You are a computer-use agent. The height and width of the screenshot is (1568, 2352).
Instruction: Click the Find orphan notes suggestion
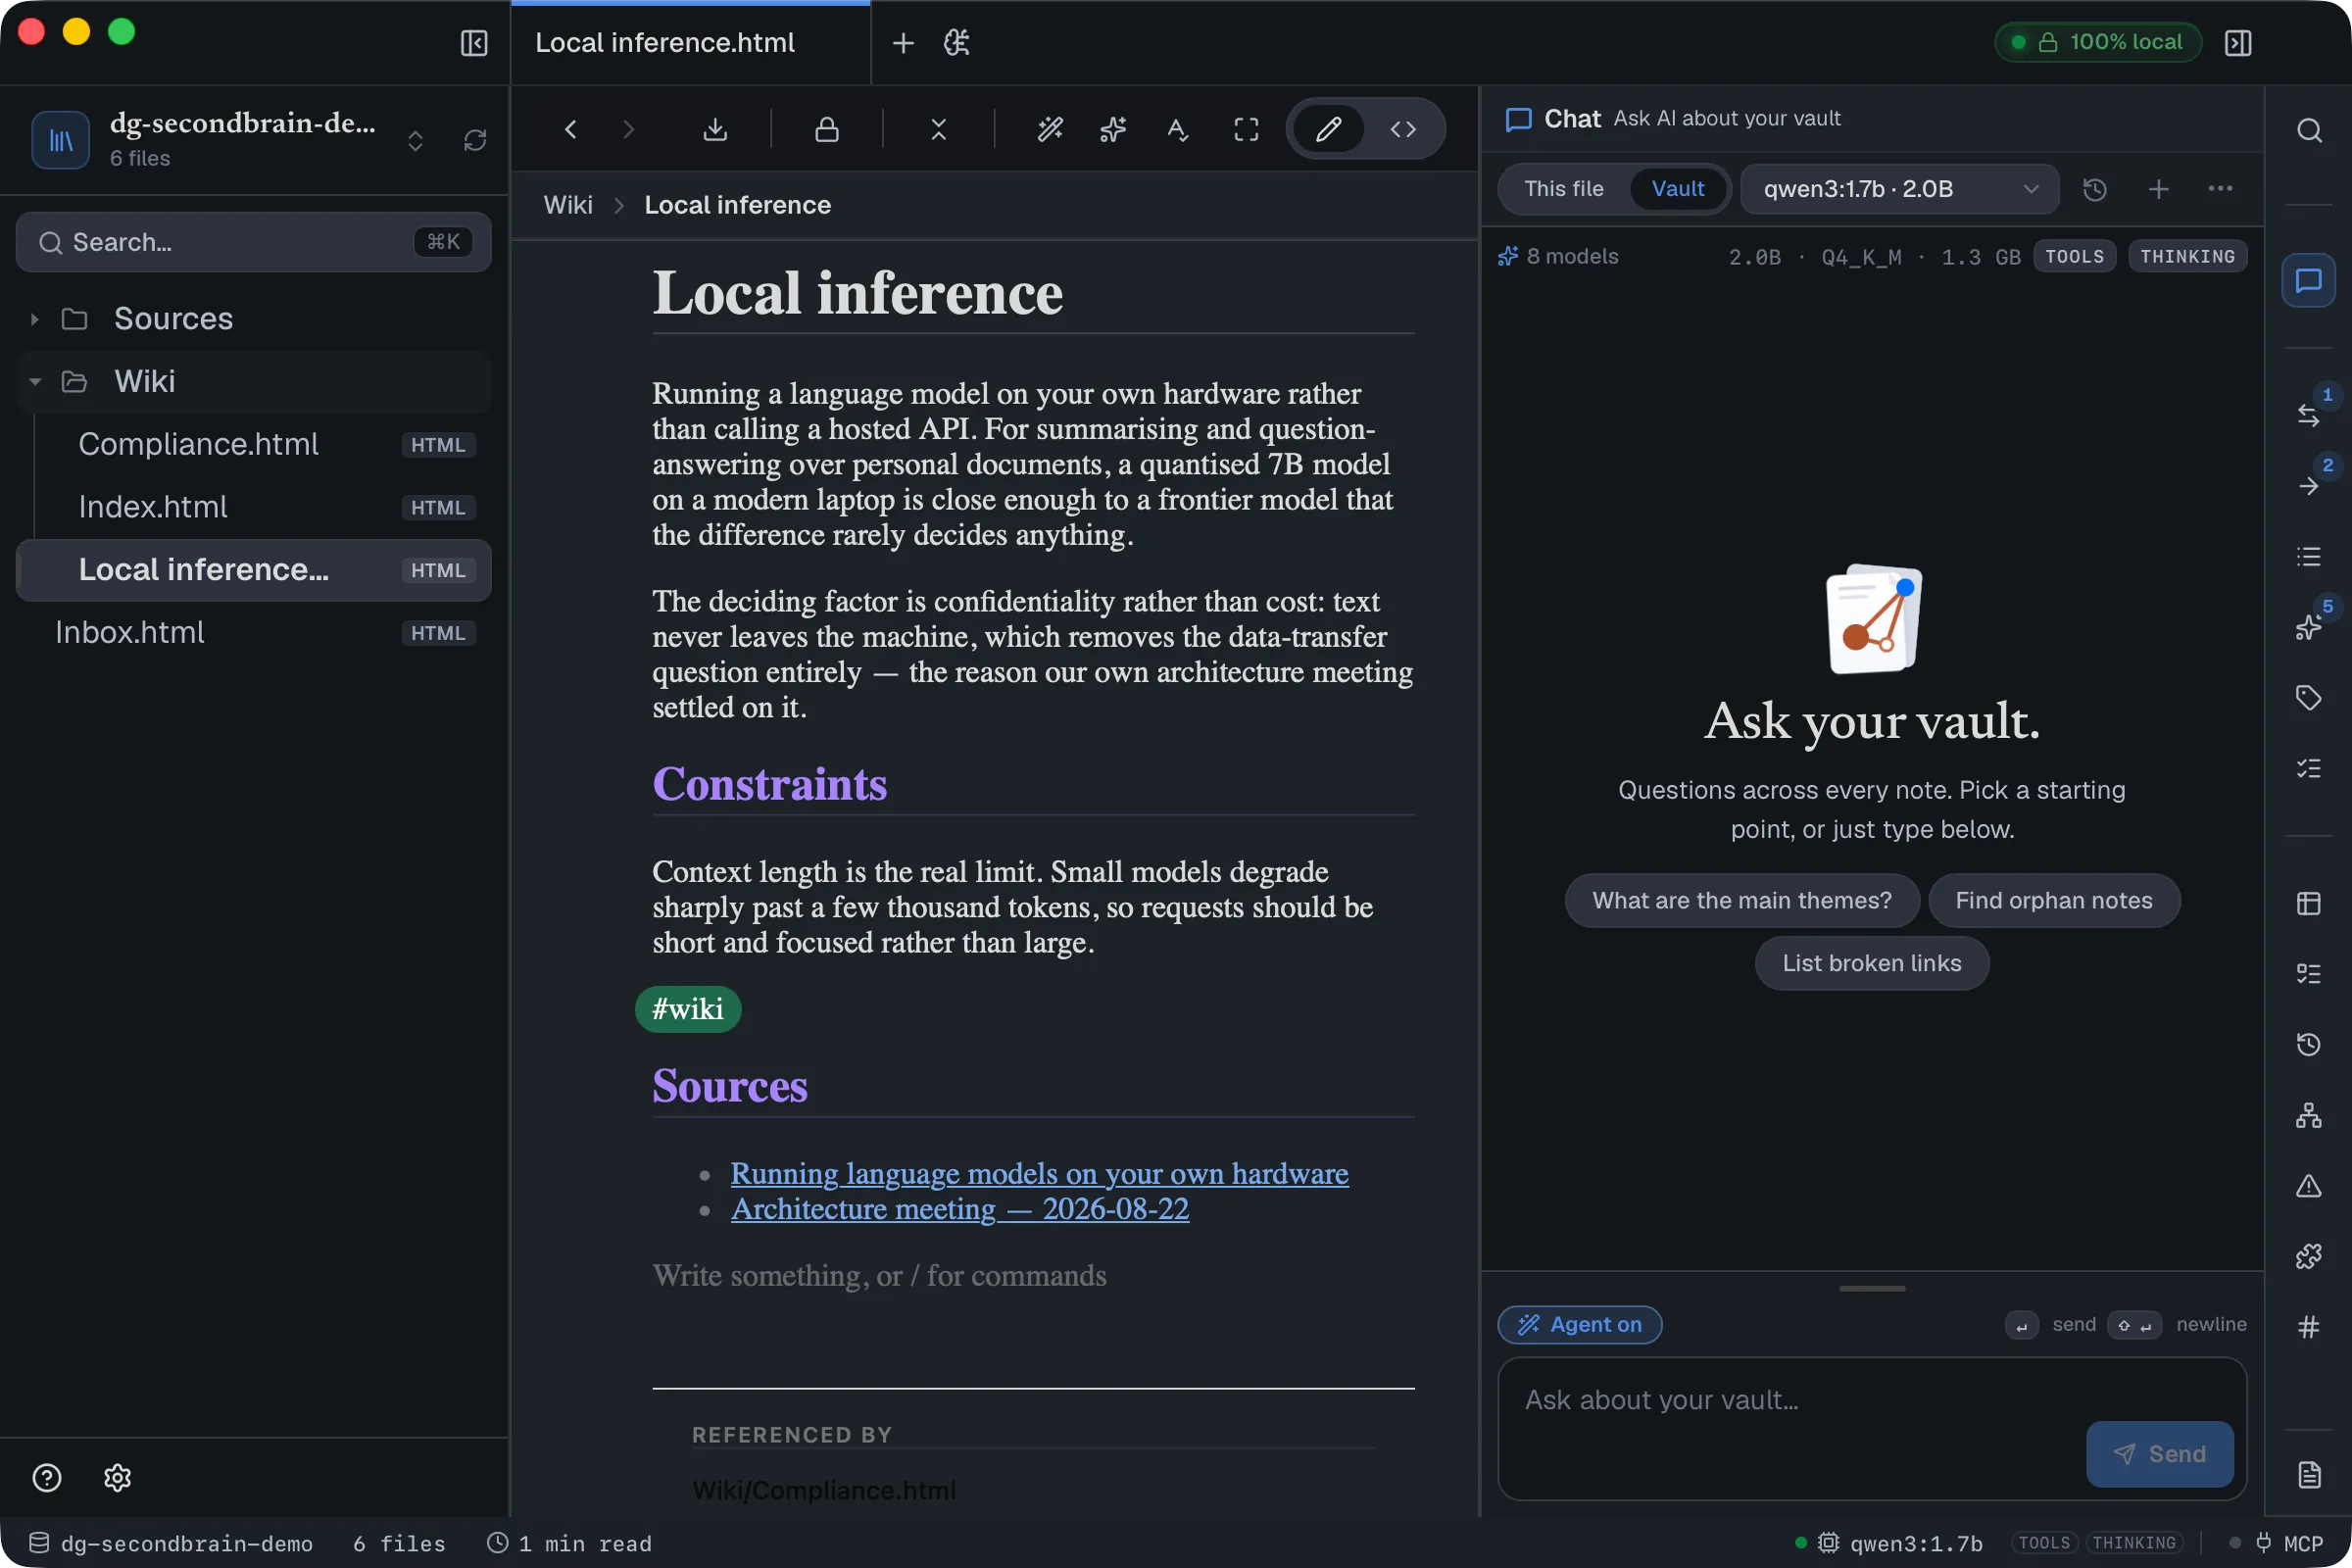2054,900
